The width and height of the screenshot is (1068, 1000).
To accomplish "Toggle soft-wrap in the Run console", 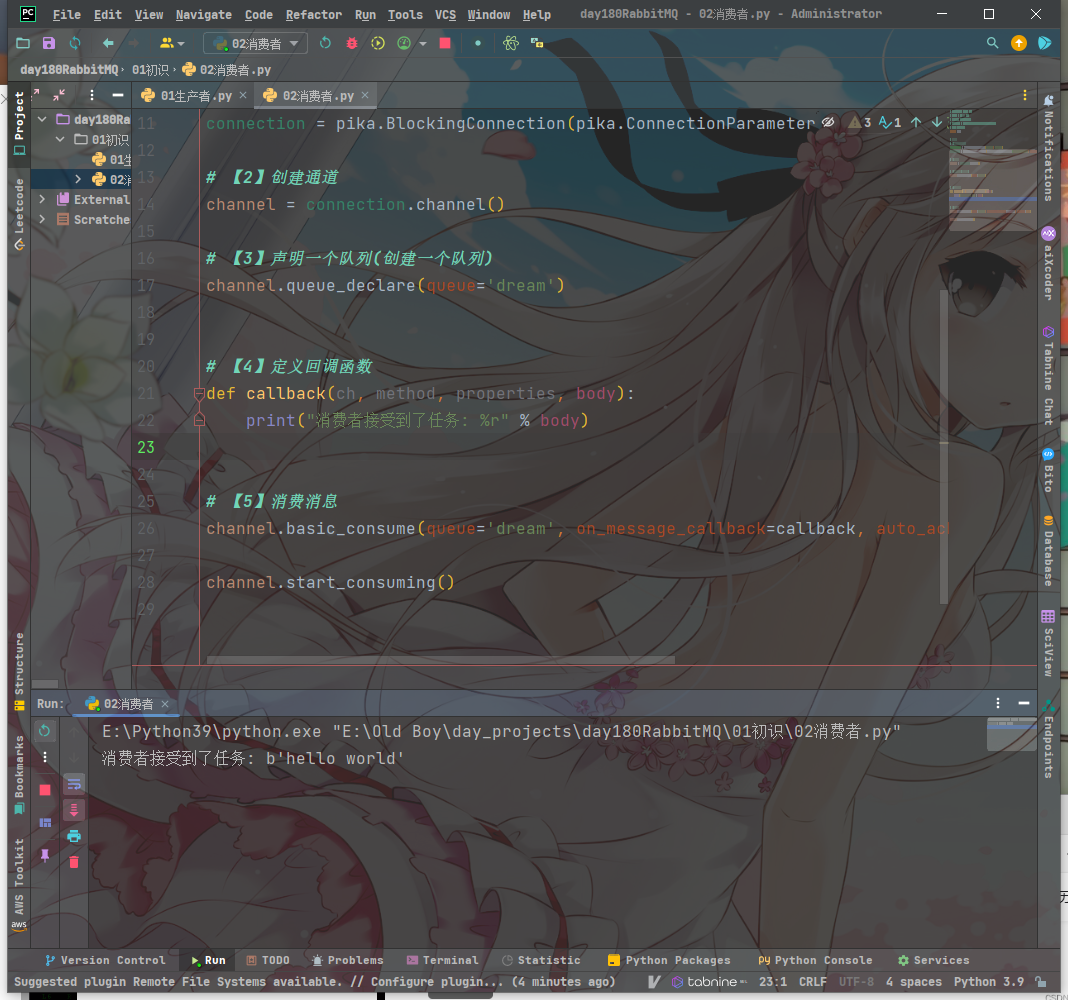I will pos(74,785).
